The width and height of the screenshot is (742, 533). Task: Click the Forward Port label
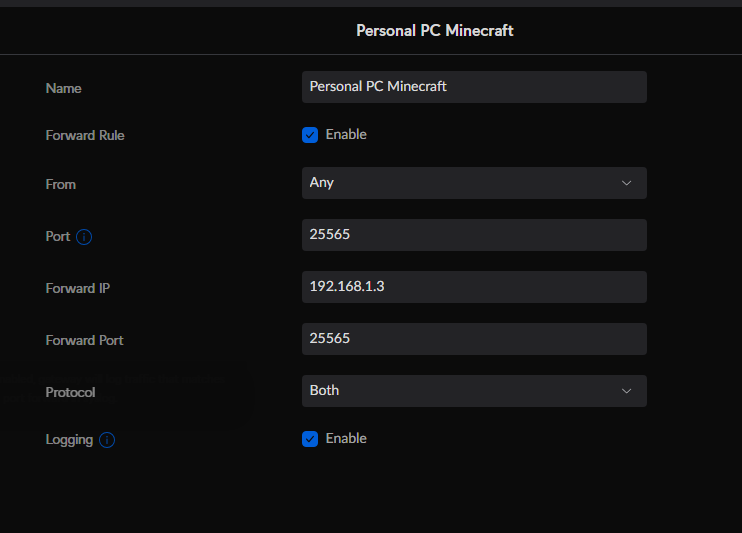pyautogui.click(x=84, y=341)
